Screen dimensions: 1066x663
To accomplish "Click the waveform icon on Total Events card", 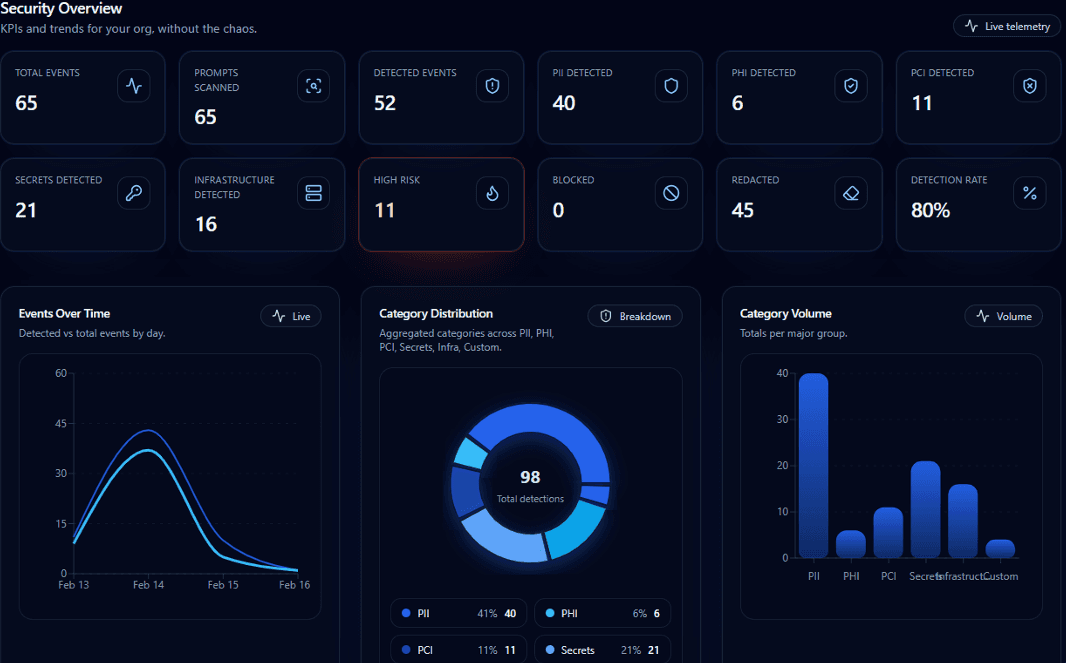I will coord(133,86).
